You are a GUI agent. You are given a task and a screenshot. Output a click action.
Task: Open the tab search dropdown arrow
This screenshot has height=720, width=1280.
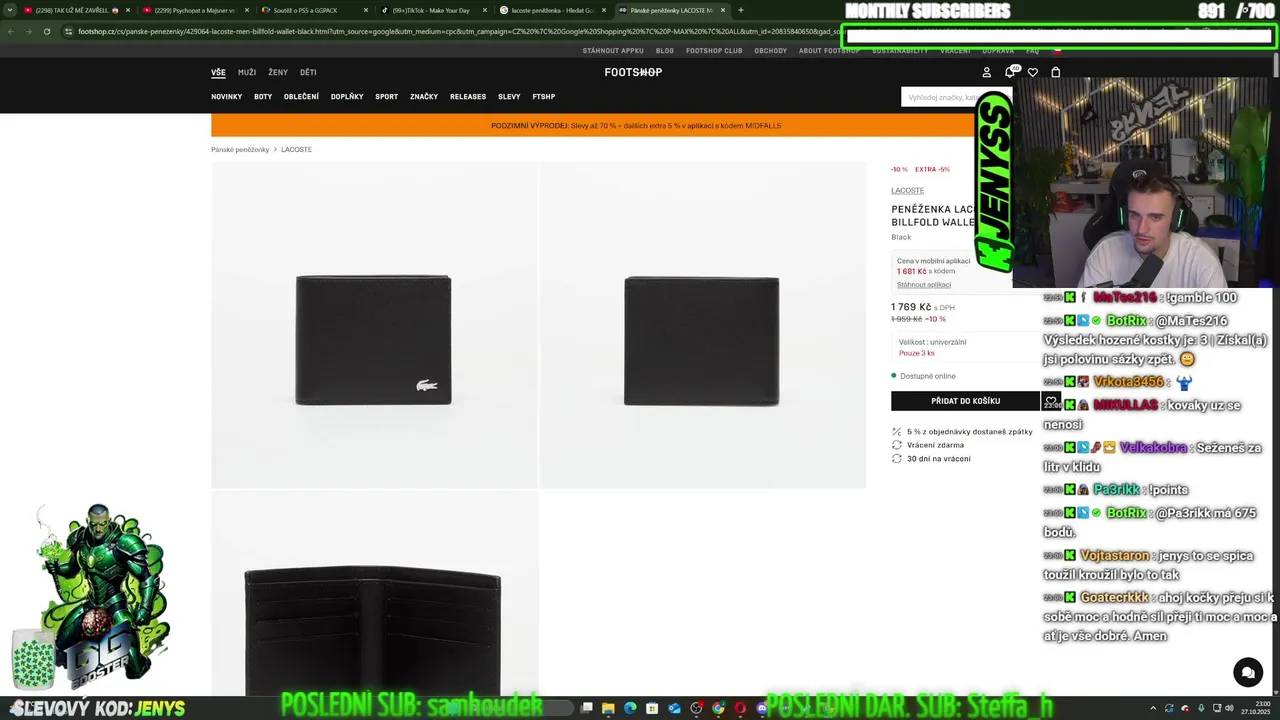click(9, 10)
